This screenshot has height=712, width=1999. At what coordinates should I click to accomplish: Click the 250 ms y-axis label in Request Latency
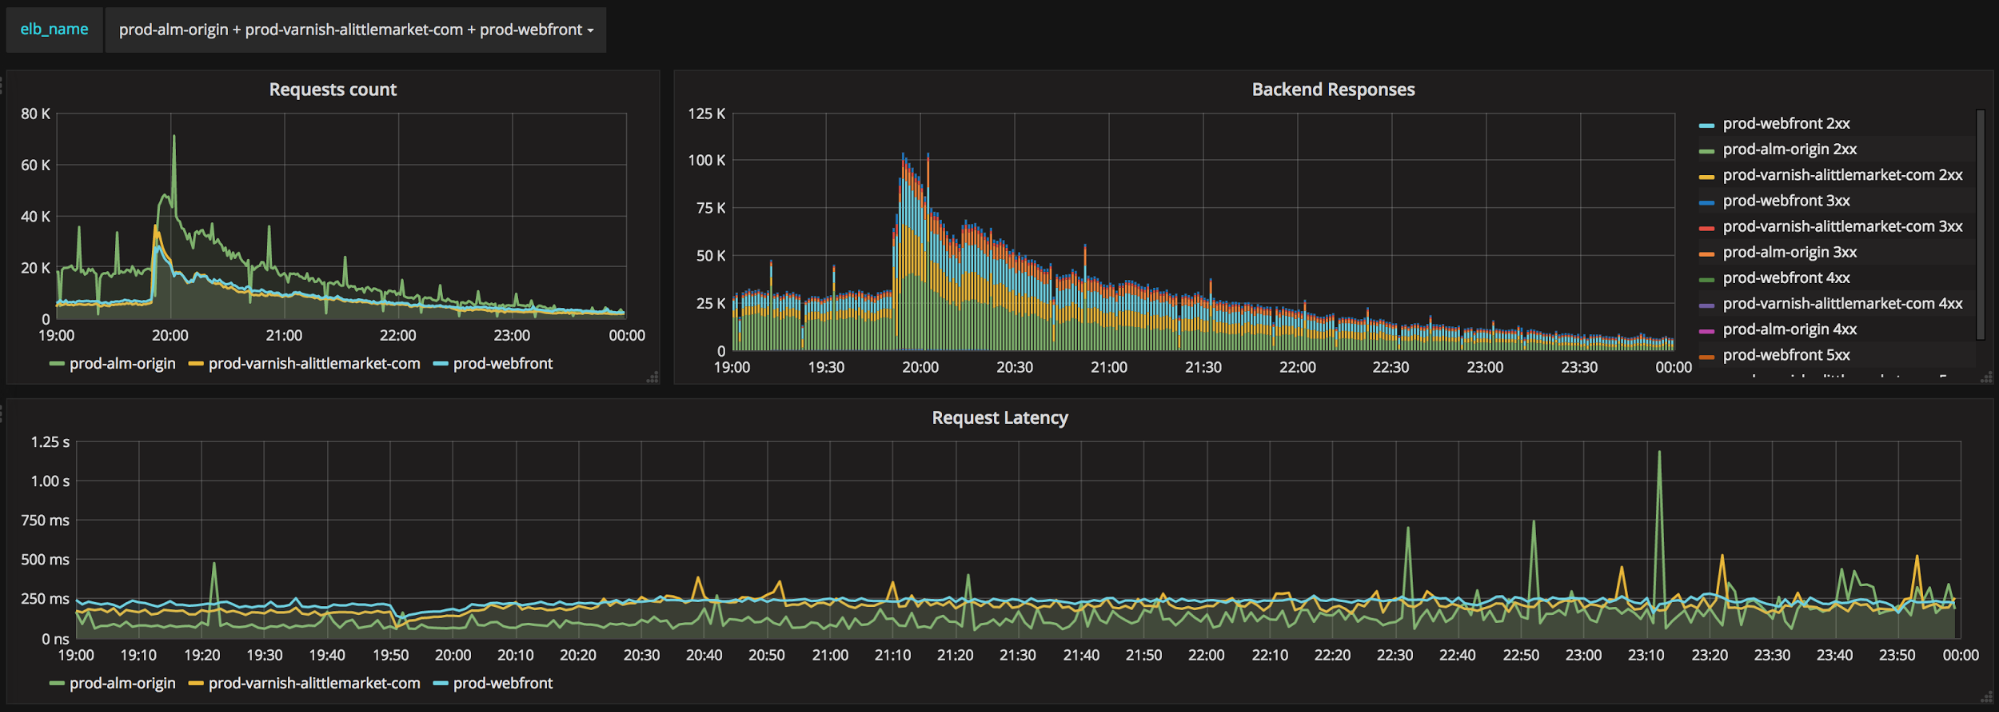[x=45, y=598]
